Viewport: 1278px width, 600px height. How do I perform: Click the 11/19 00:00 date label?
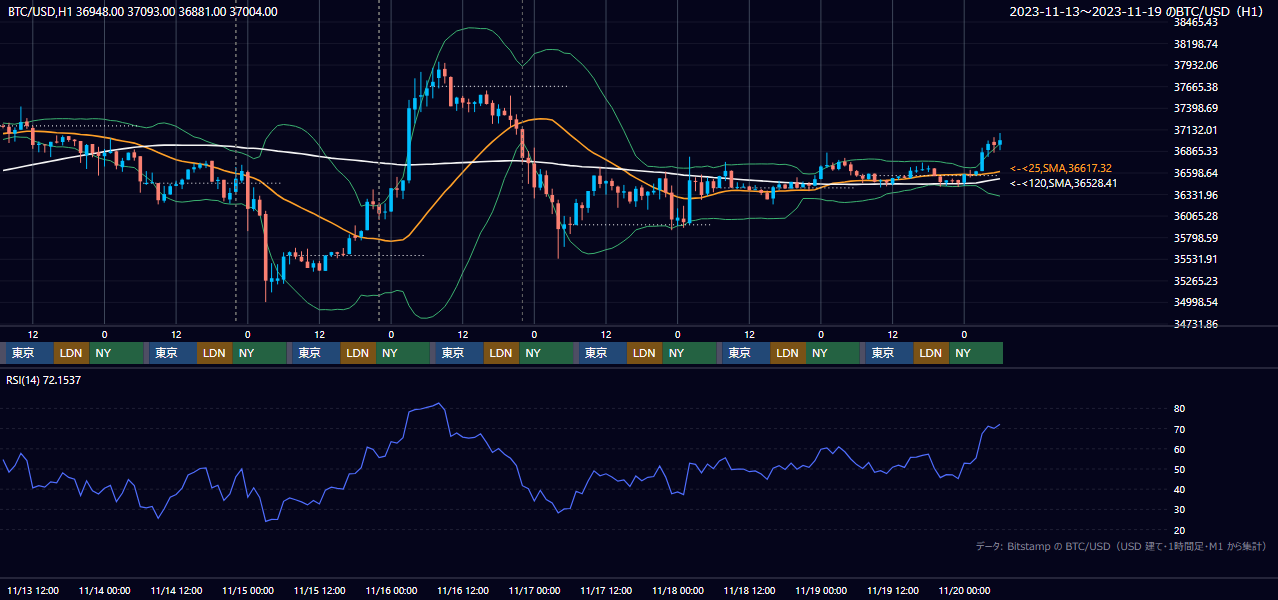tap(821, 590)
